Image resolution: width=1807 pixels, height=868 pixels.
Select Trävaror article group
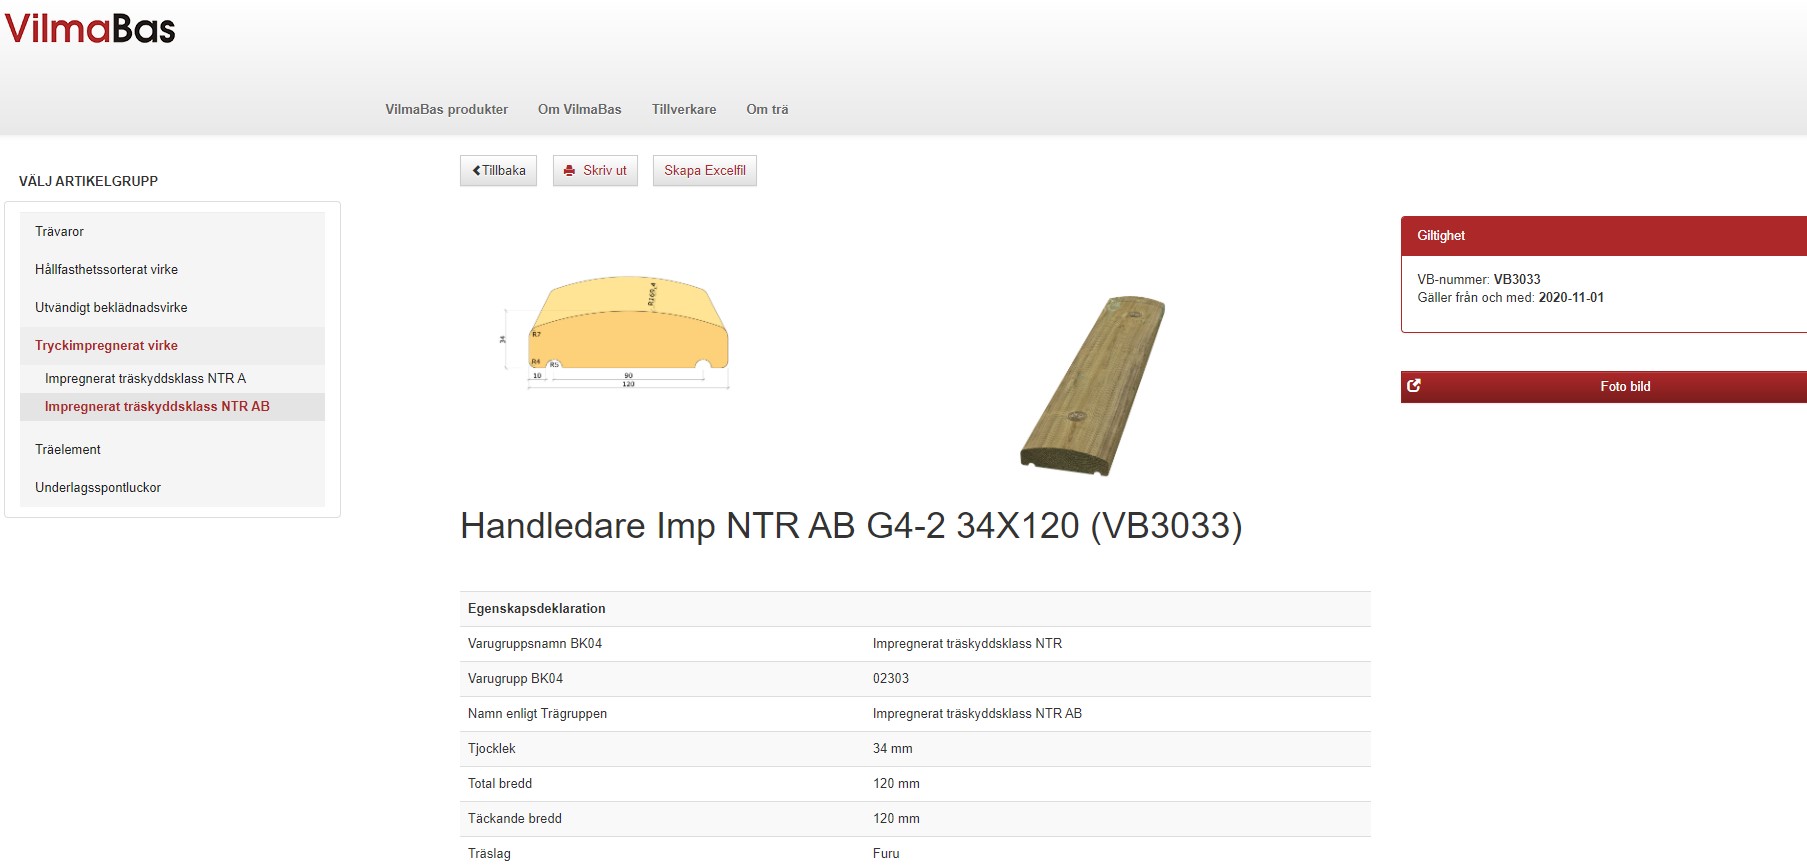click(x=59, y=232)
